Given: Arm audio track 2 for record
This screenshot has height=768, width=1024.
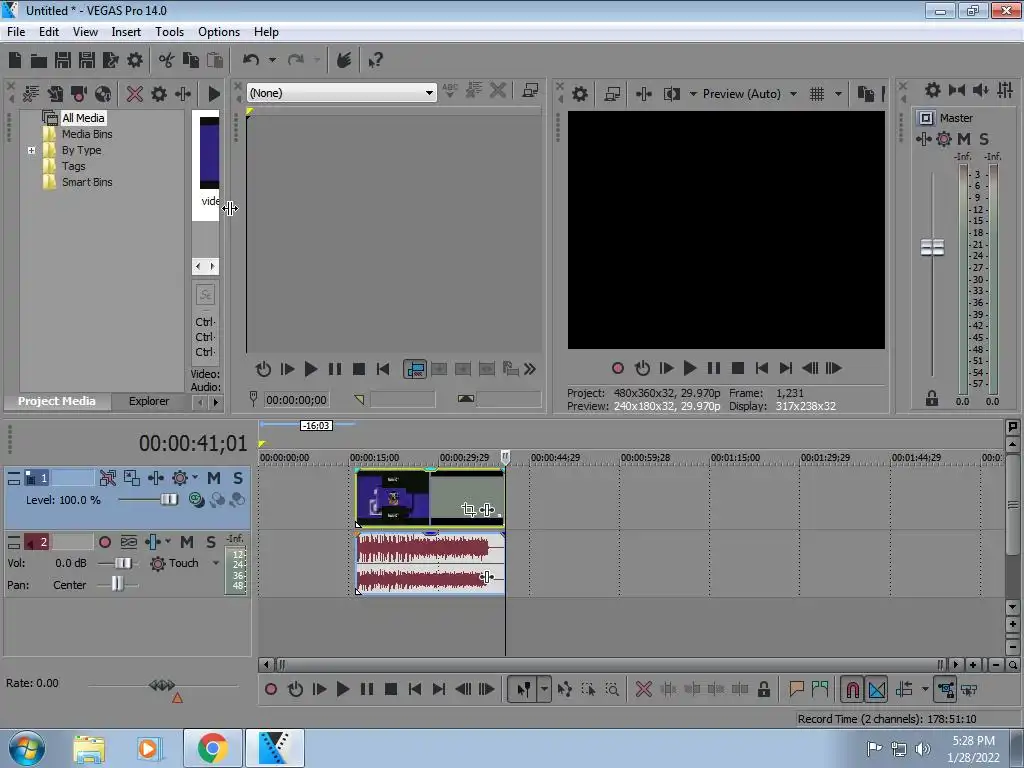Looking at the screenshot, I should (104, 542).
